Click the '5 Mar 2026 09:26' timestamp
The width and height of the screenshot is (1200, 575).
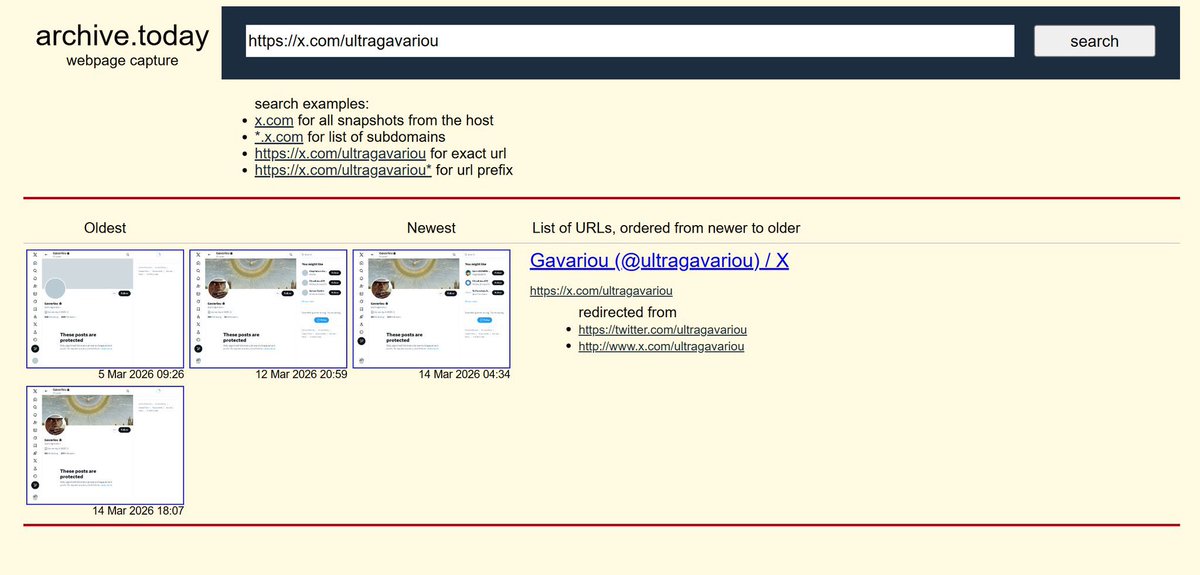[x=141, y=375]
